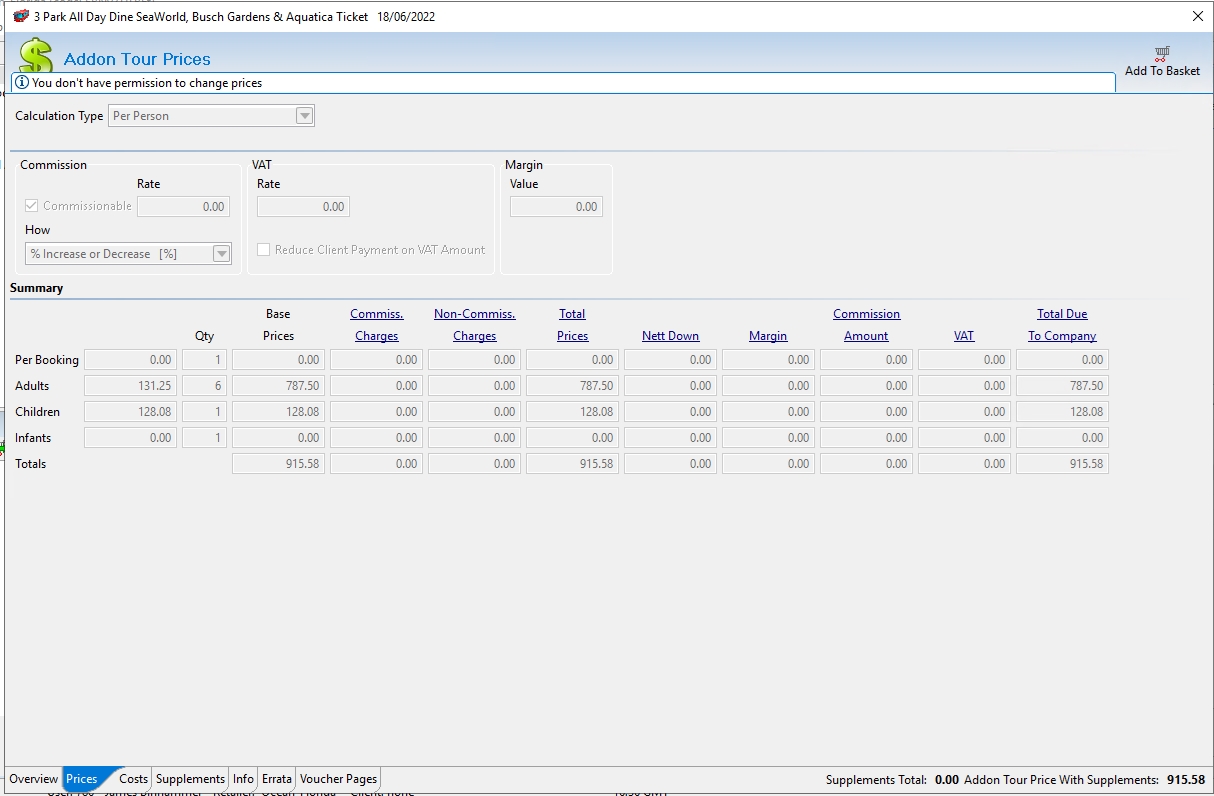Expand the How commission method dropdown

coord(221,254)
